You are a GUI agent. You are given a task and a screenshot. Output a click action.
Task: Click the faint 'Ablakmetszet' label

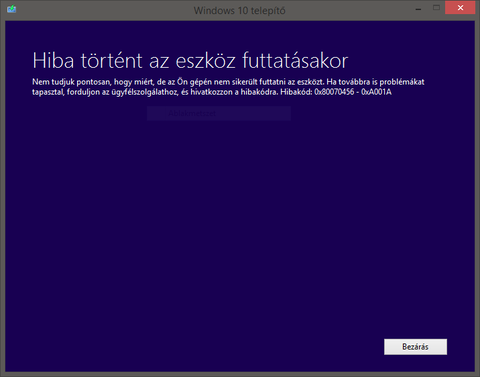(192, 113)
